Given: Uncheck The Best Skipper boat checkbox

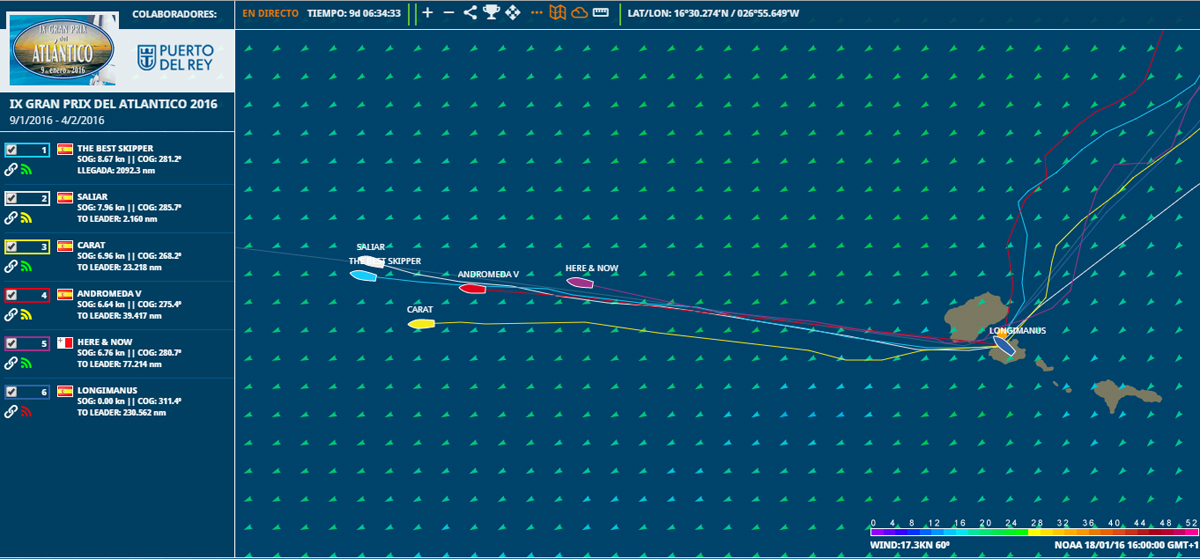Looking at the screenshot, I should pos(11,150).
